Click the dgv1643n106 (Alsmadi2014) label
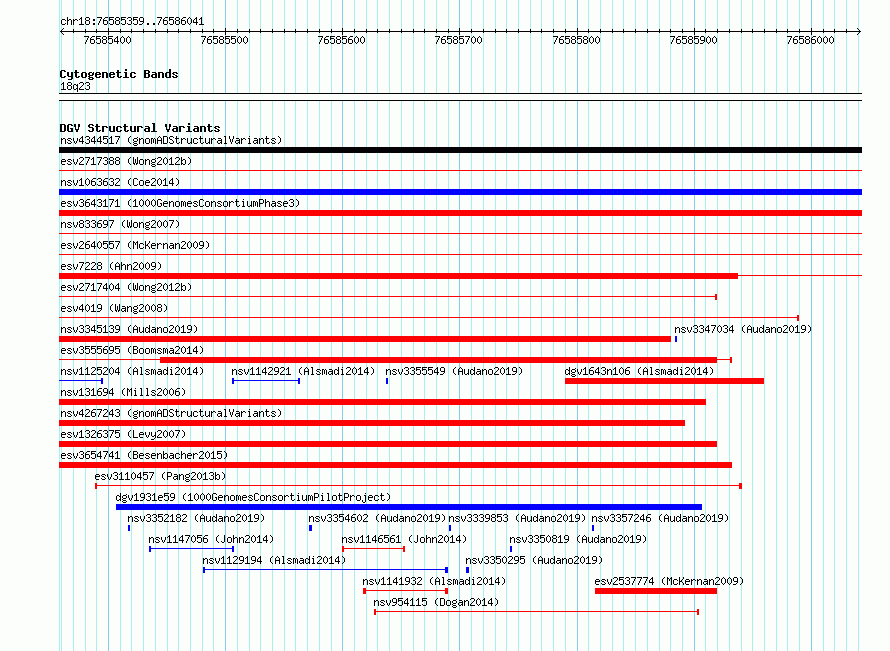Viewport: 890px width, 651px height. (x=639, y=371)
